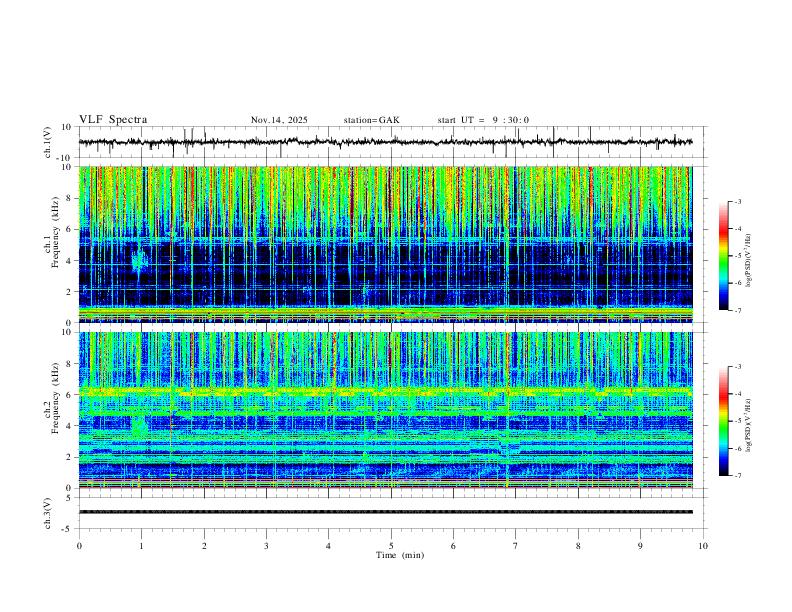This screenshot has height=612, width=792.
Task: Click the ch.2 PSD color bar
Action: click(x=724, y=421)
